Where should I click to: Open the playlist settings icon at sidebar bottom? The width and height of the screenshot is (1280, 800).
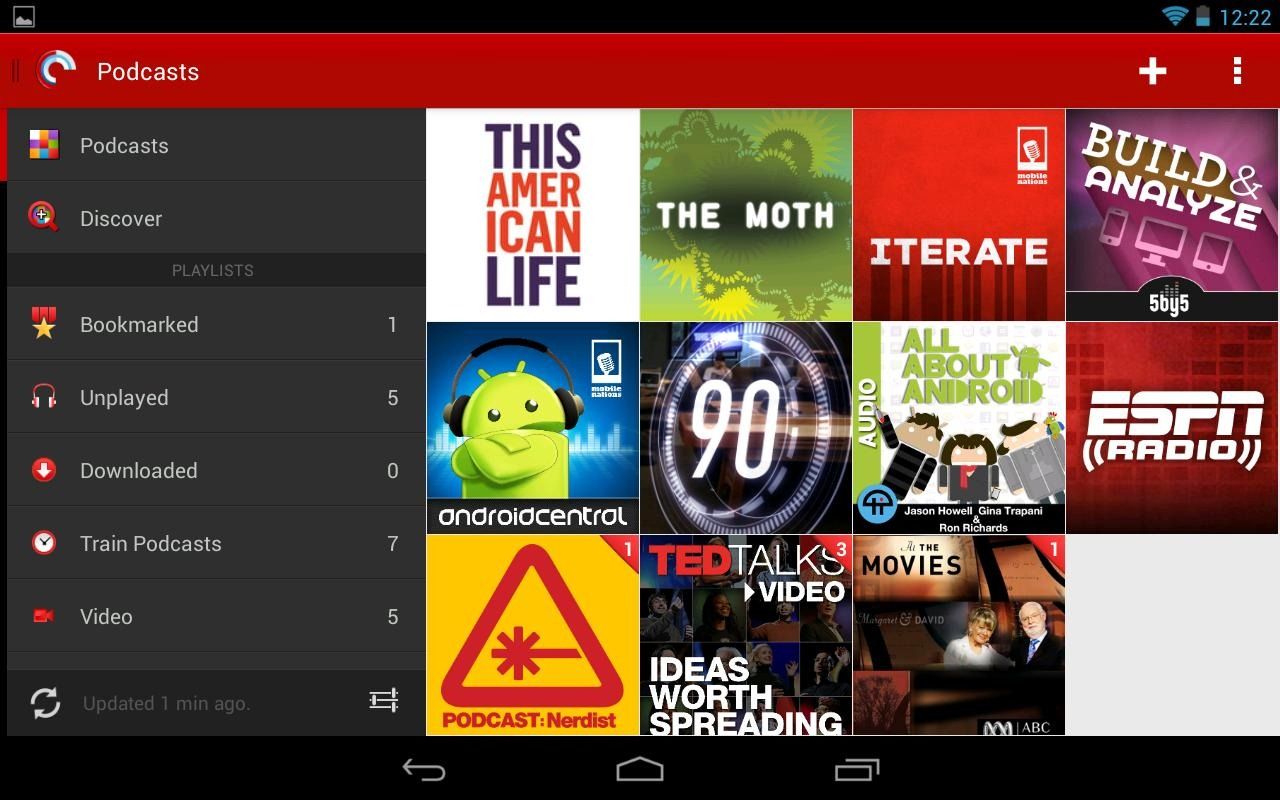[384, 702]
